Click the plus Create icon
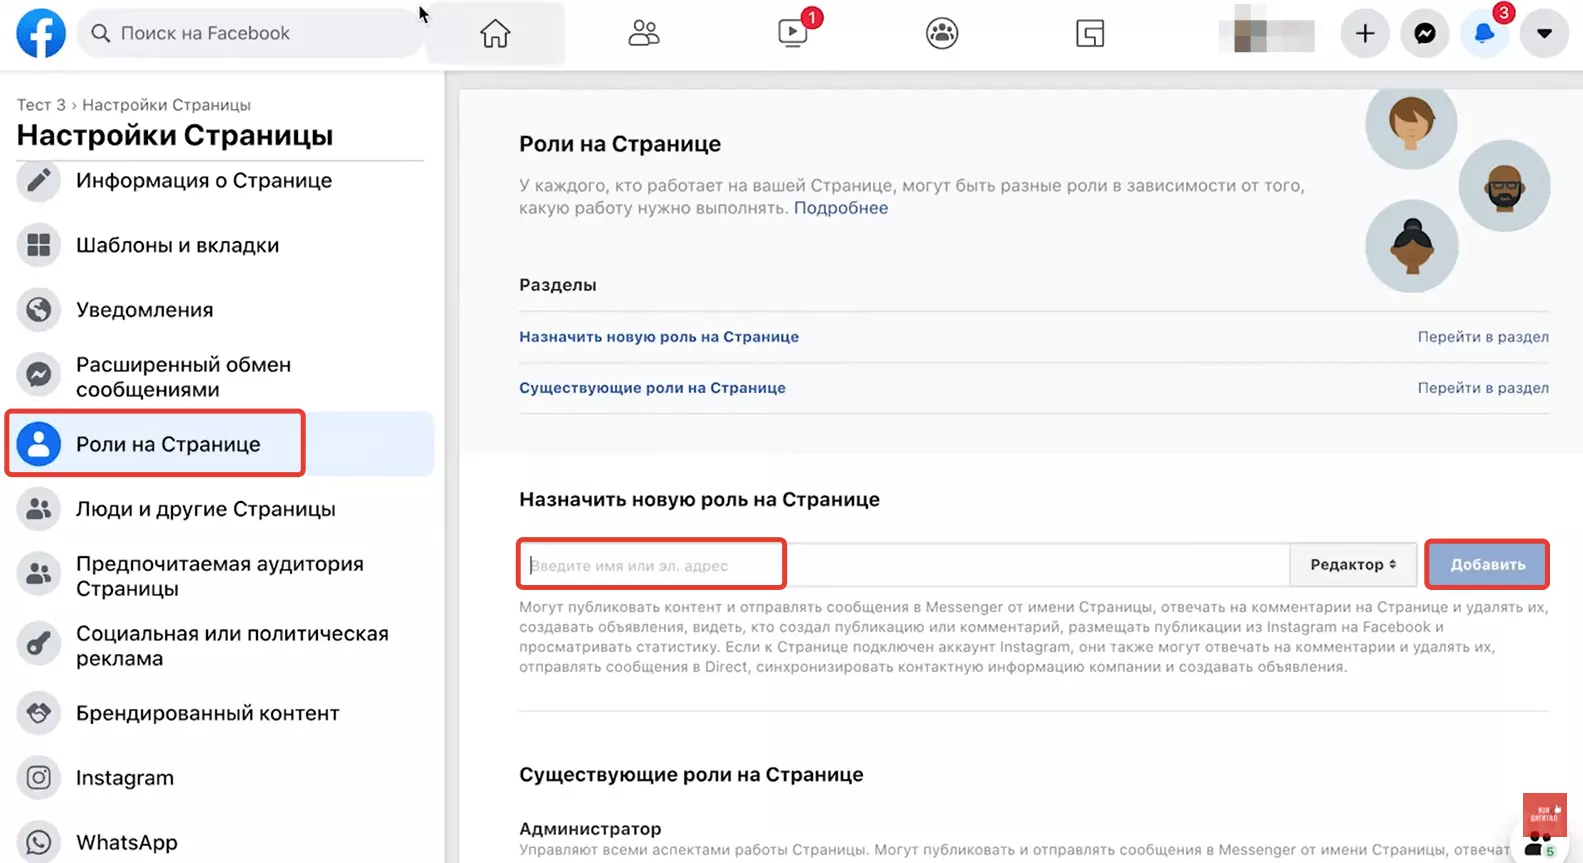Viewport: 1583px width, 863px height. pyautogui.click(x=1365, y=33)
